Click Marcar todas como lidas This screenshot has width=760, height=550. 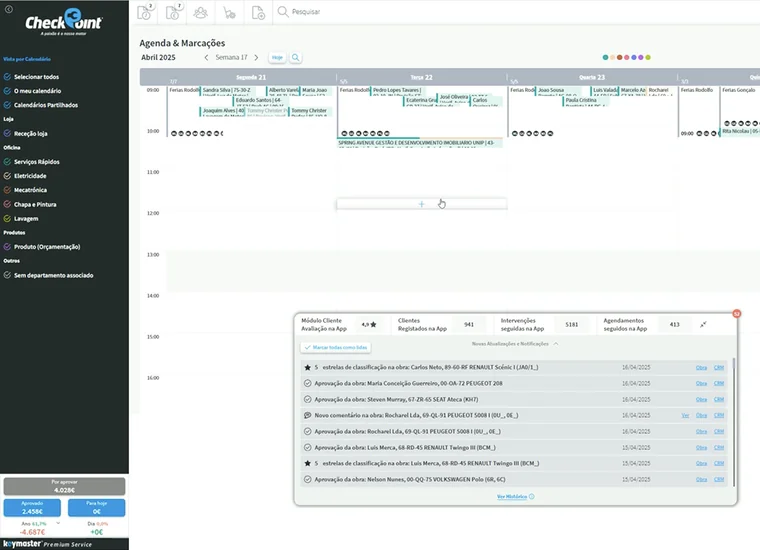[x=336, y=347]
